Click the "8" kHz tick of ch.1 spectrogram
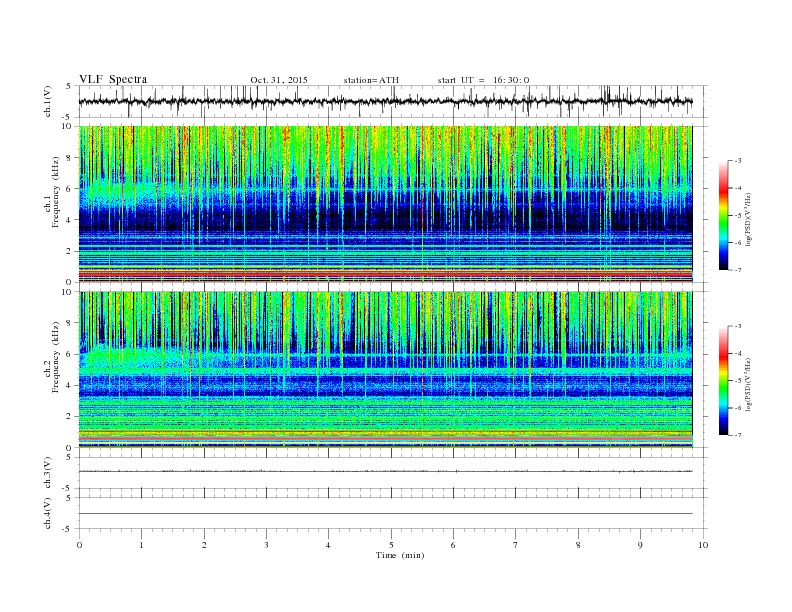 pyautogui.click(x=71, y=158)
